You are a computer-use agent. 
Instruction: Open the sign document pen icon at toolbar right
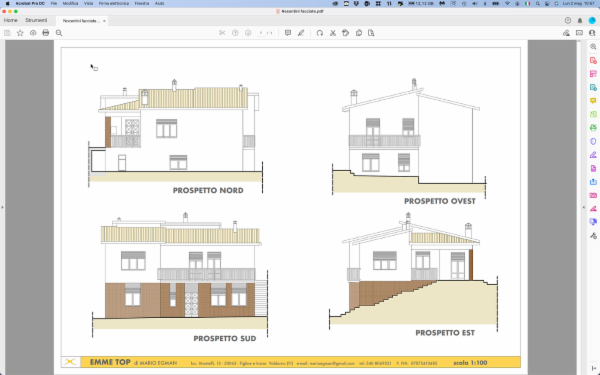(x=566, y=33)
